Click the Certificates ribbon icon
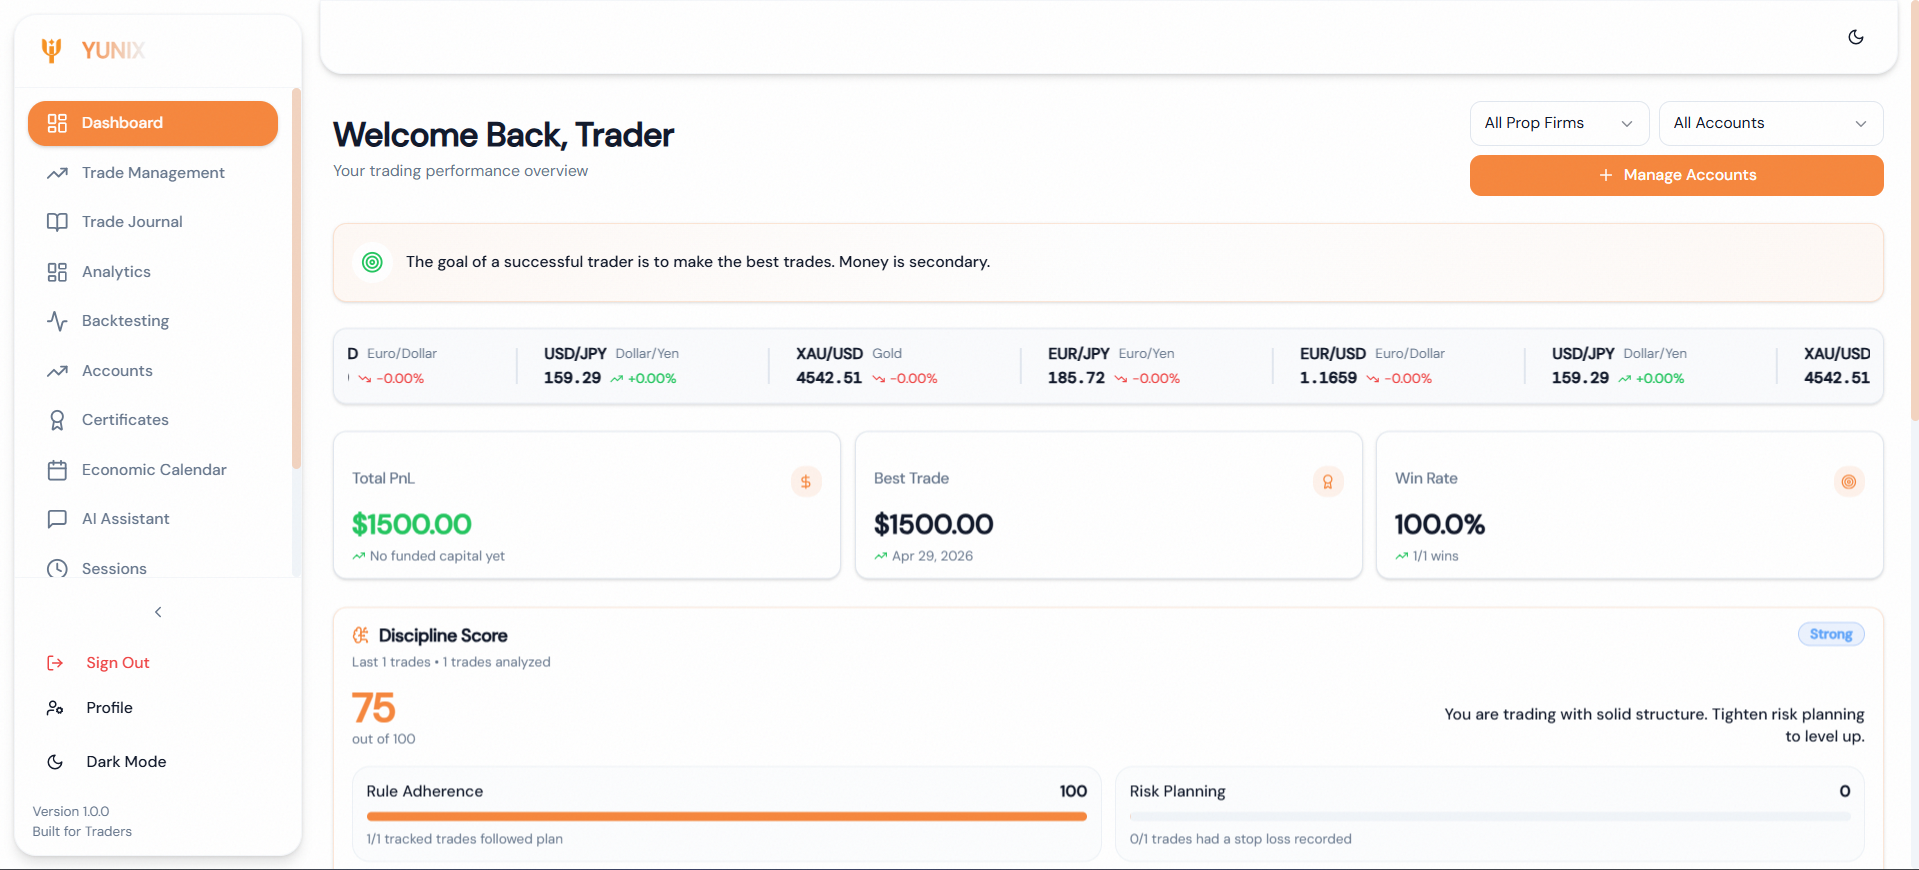The height and width of the screenshot is (870, 1919). point(57,420)
